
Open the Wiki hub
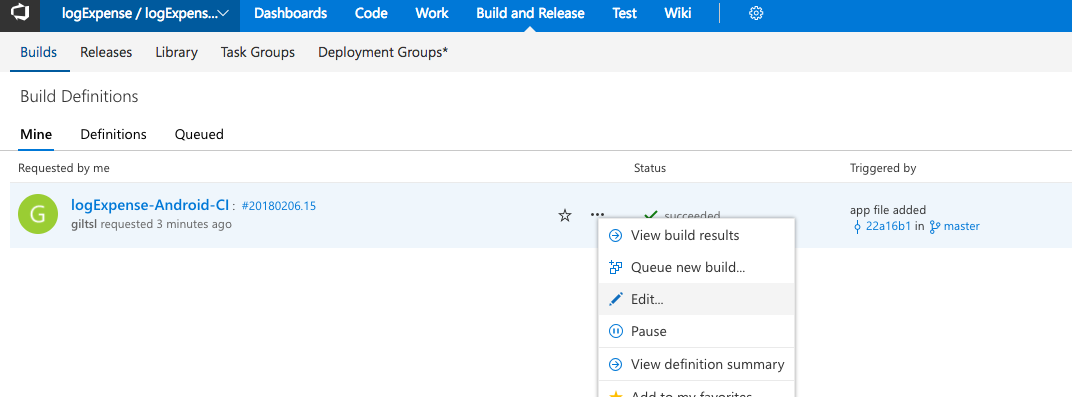pos(678,14)
